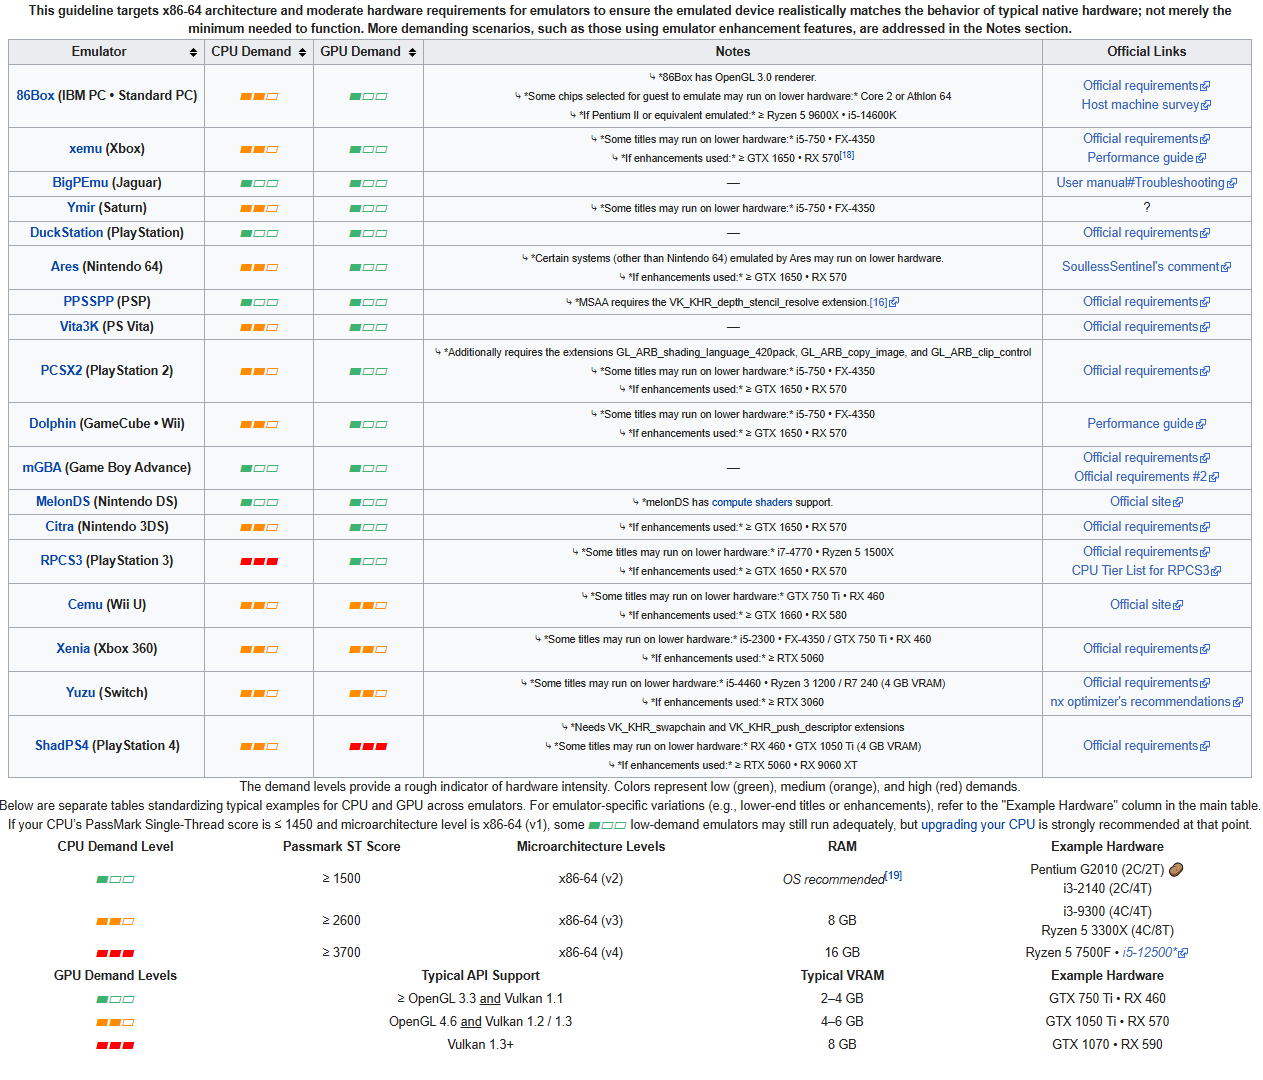
Task: Click the orange CPU demand bars in Dolphin row
Action: pyautogui.click(x=259, y=424)
